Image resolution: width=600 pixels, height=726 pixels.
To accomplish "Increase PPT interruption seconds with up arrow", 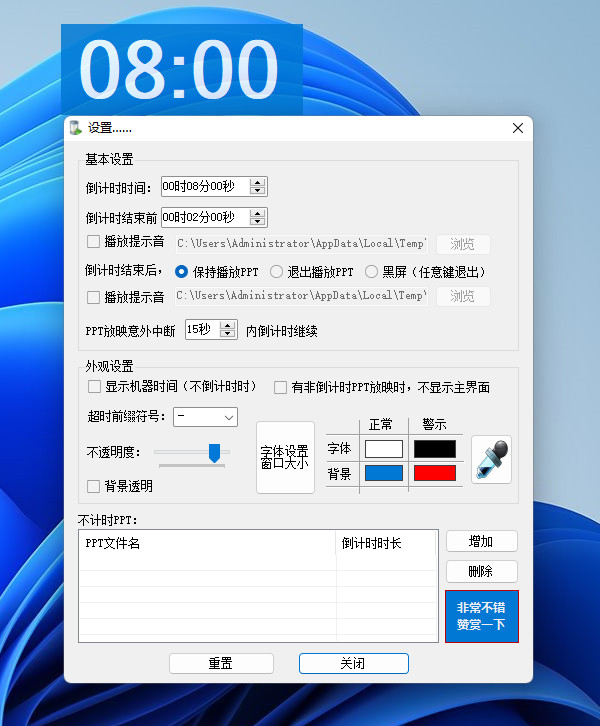I will [228, 325].
